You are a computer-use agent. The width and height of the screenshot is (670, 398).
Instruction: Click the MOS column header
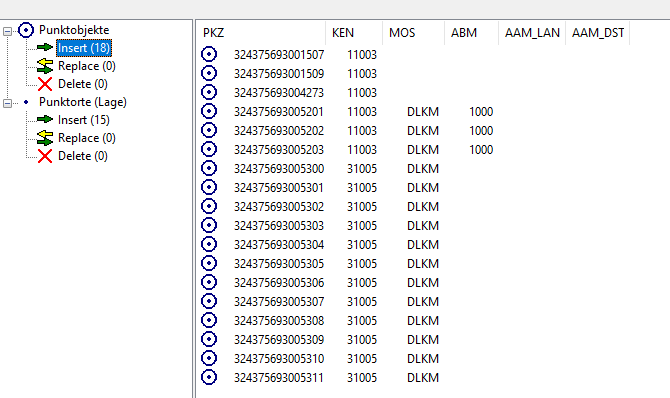(413, 33)
